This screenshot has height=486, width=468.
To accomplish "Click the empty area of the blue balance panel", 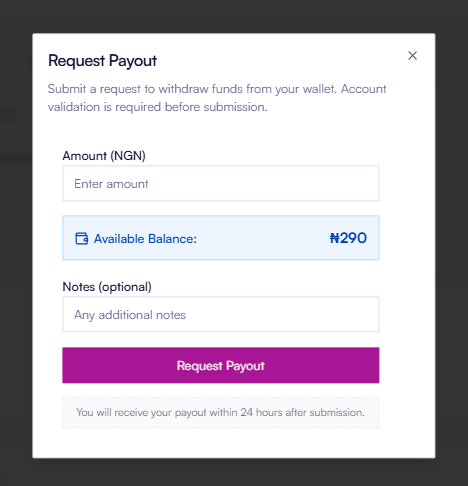I will click(263, 238).
